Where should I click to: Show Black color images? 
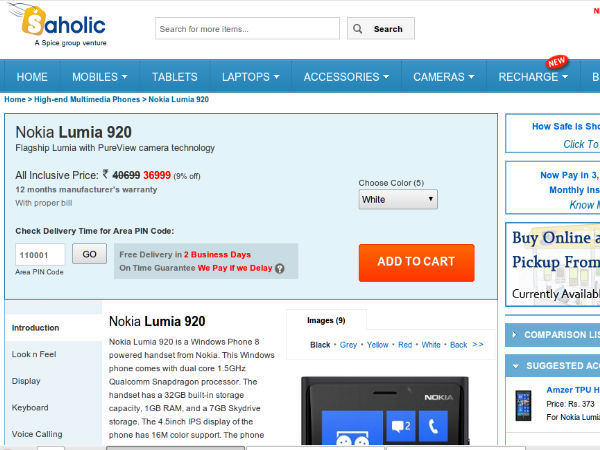point(320,345)
